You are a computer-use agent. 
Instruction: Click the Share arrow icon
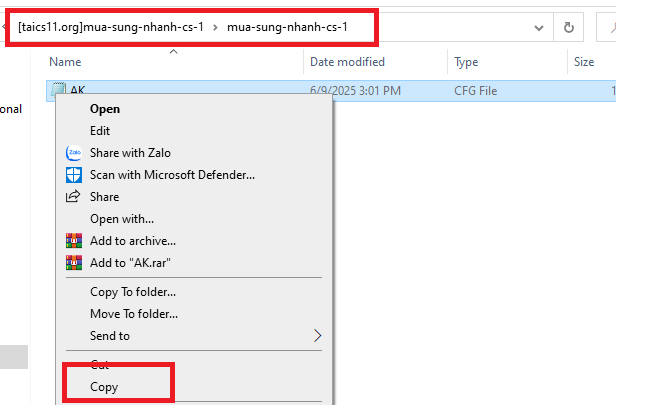[x=73, y=197]
